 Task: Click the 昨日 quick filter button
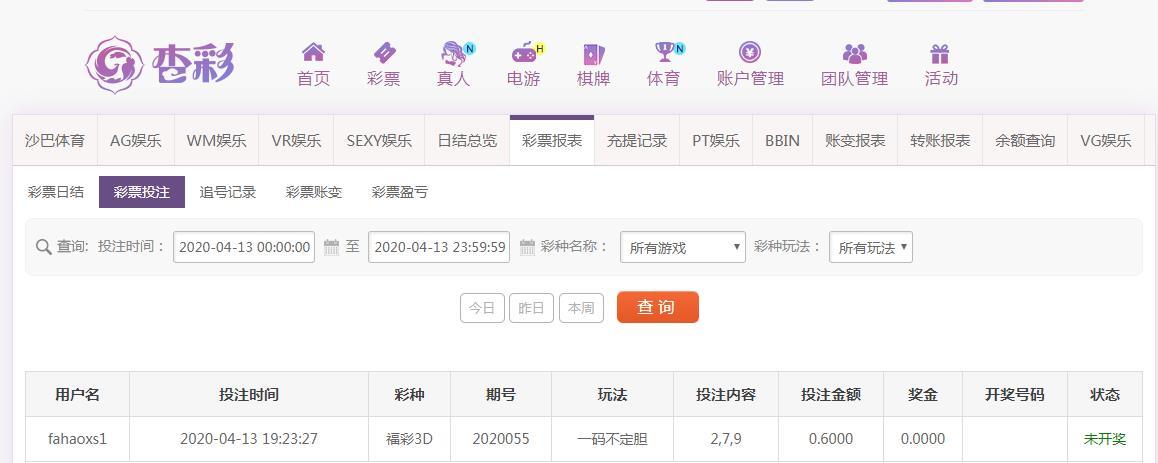[532, 308]
